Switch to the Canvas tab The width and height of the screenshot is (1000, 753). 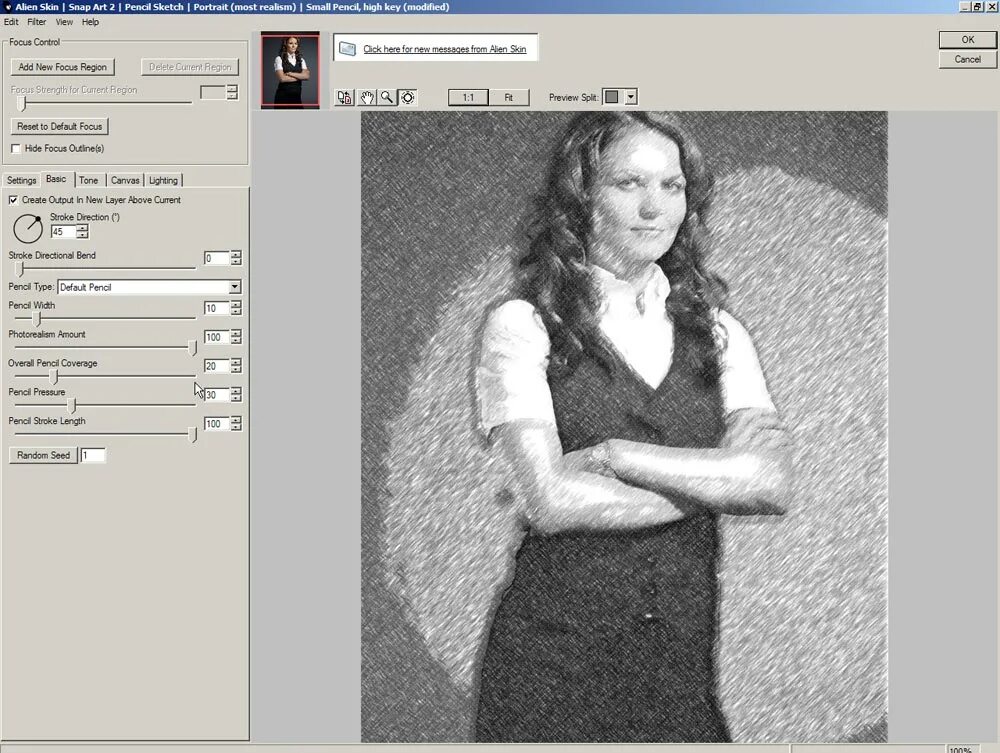[125, 180]
